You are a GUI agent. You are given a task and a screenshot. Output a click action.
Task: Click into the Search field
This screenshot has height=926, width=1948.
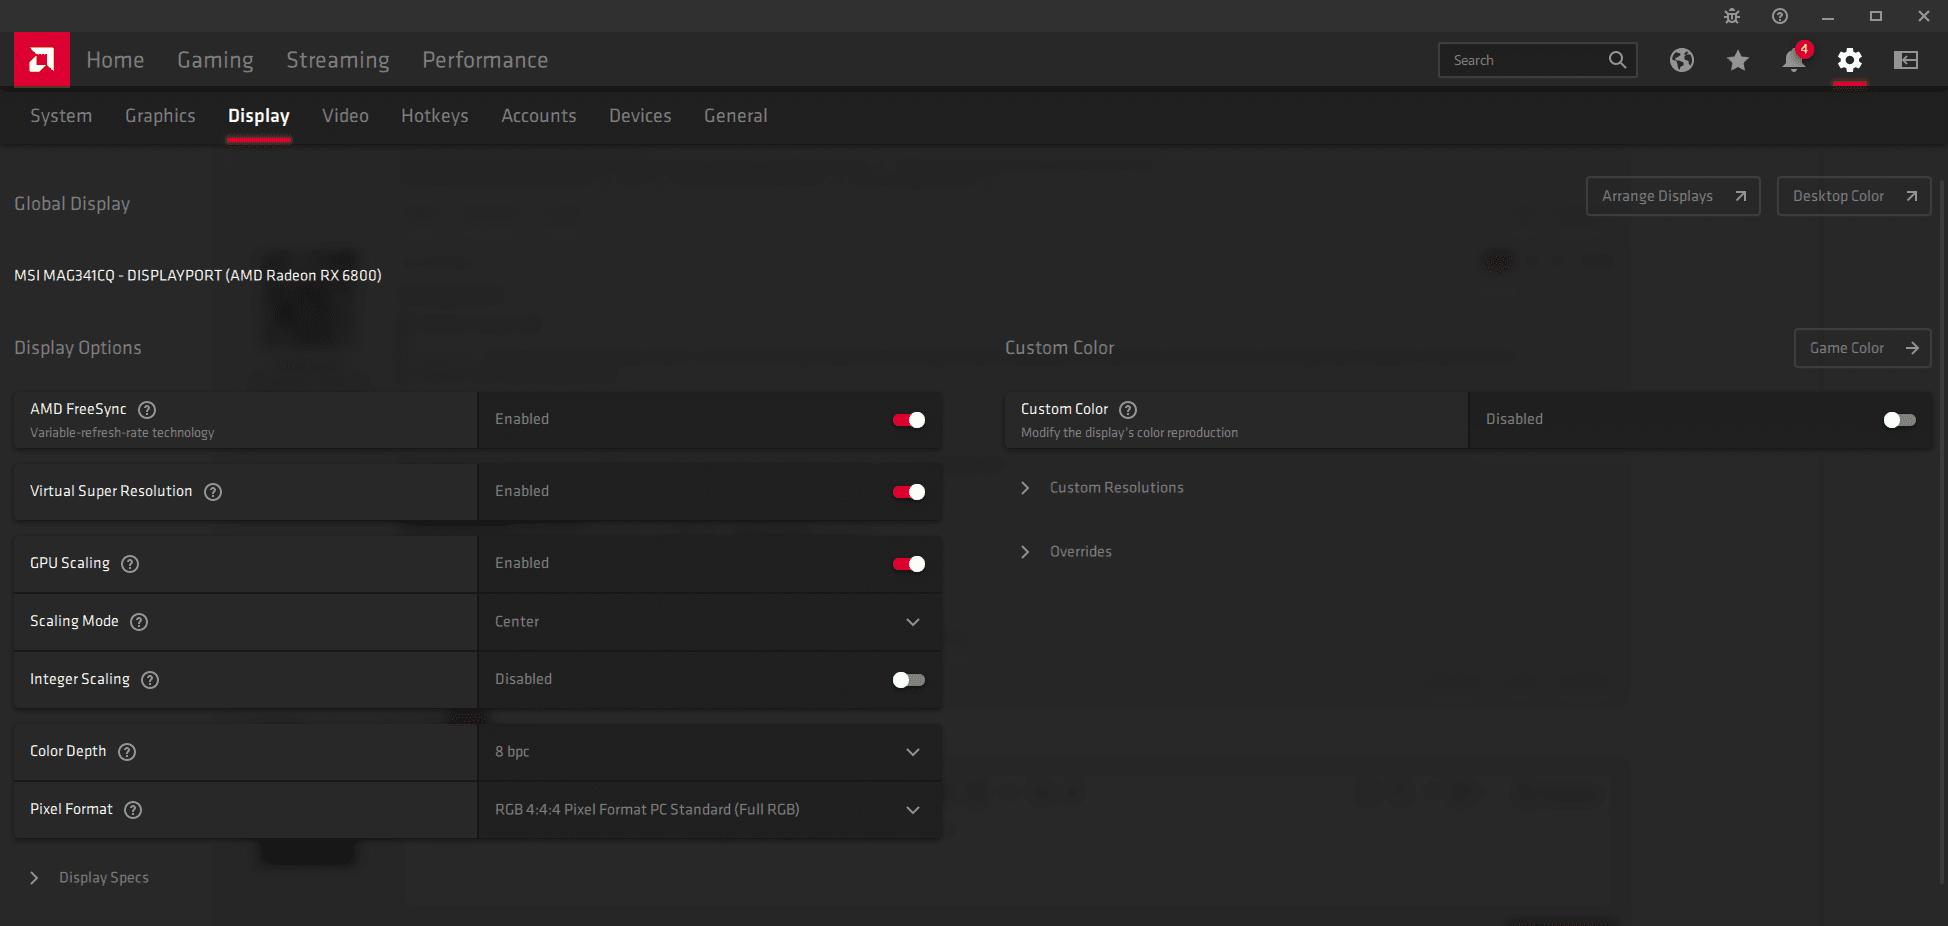[1525, 60]
